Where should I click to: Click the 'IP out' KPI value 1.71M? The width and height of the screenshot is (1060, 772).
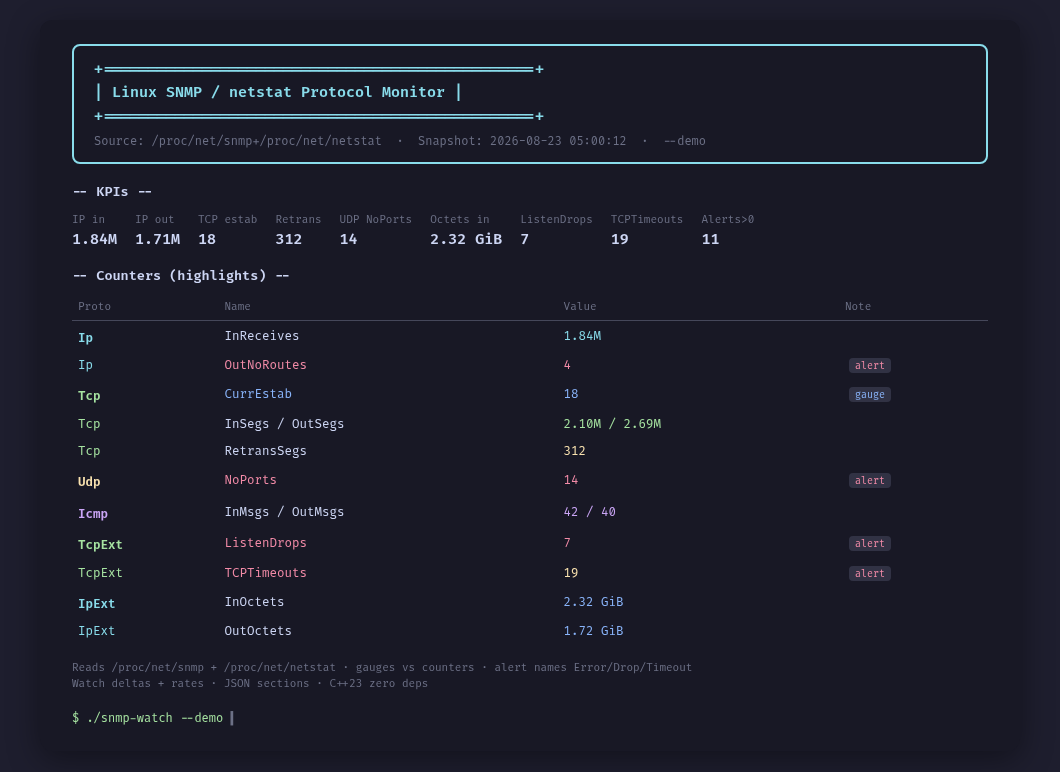[x=158, y=239]
